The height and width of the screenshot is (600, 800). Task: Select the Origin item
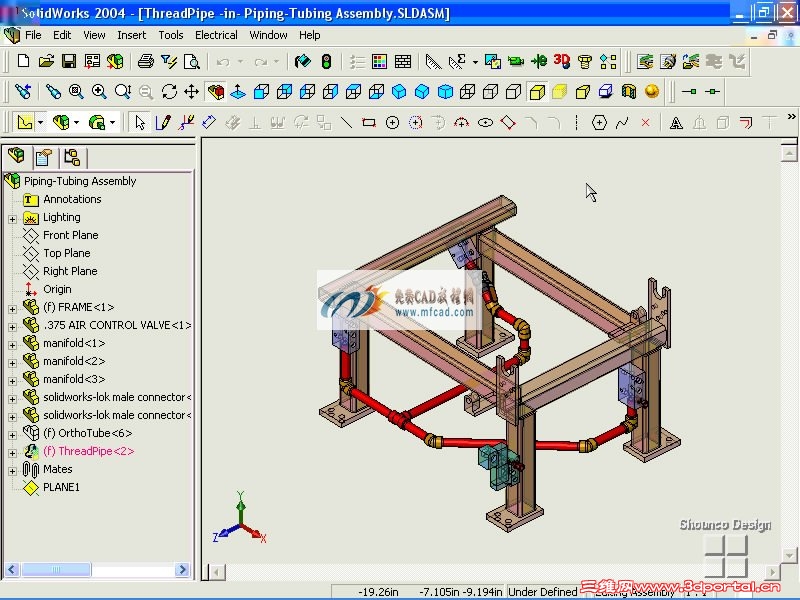coord(57,289)
